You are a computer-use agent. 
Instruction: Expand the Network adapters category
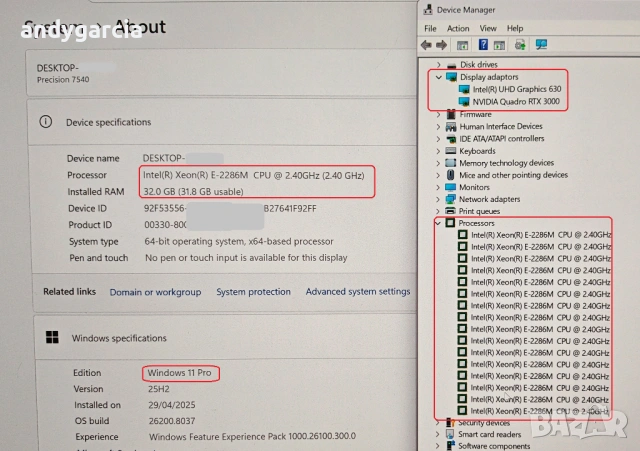pyautogui.click(x=438, y=199)
